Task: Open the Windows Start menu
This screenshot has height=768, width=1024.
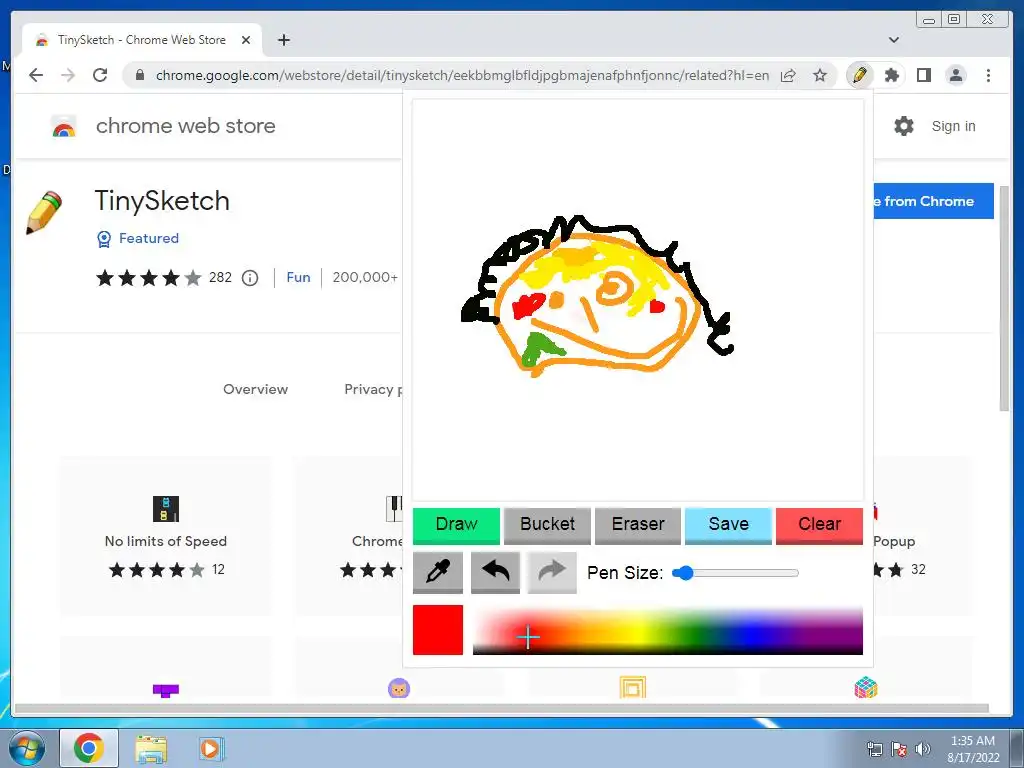Action: coord(27,748)
